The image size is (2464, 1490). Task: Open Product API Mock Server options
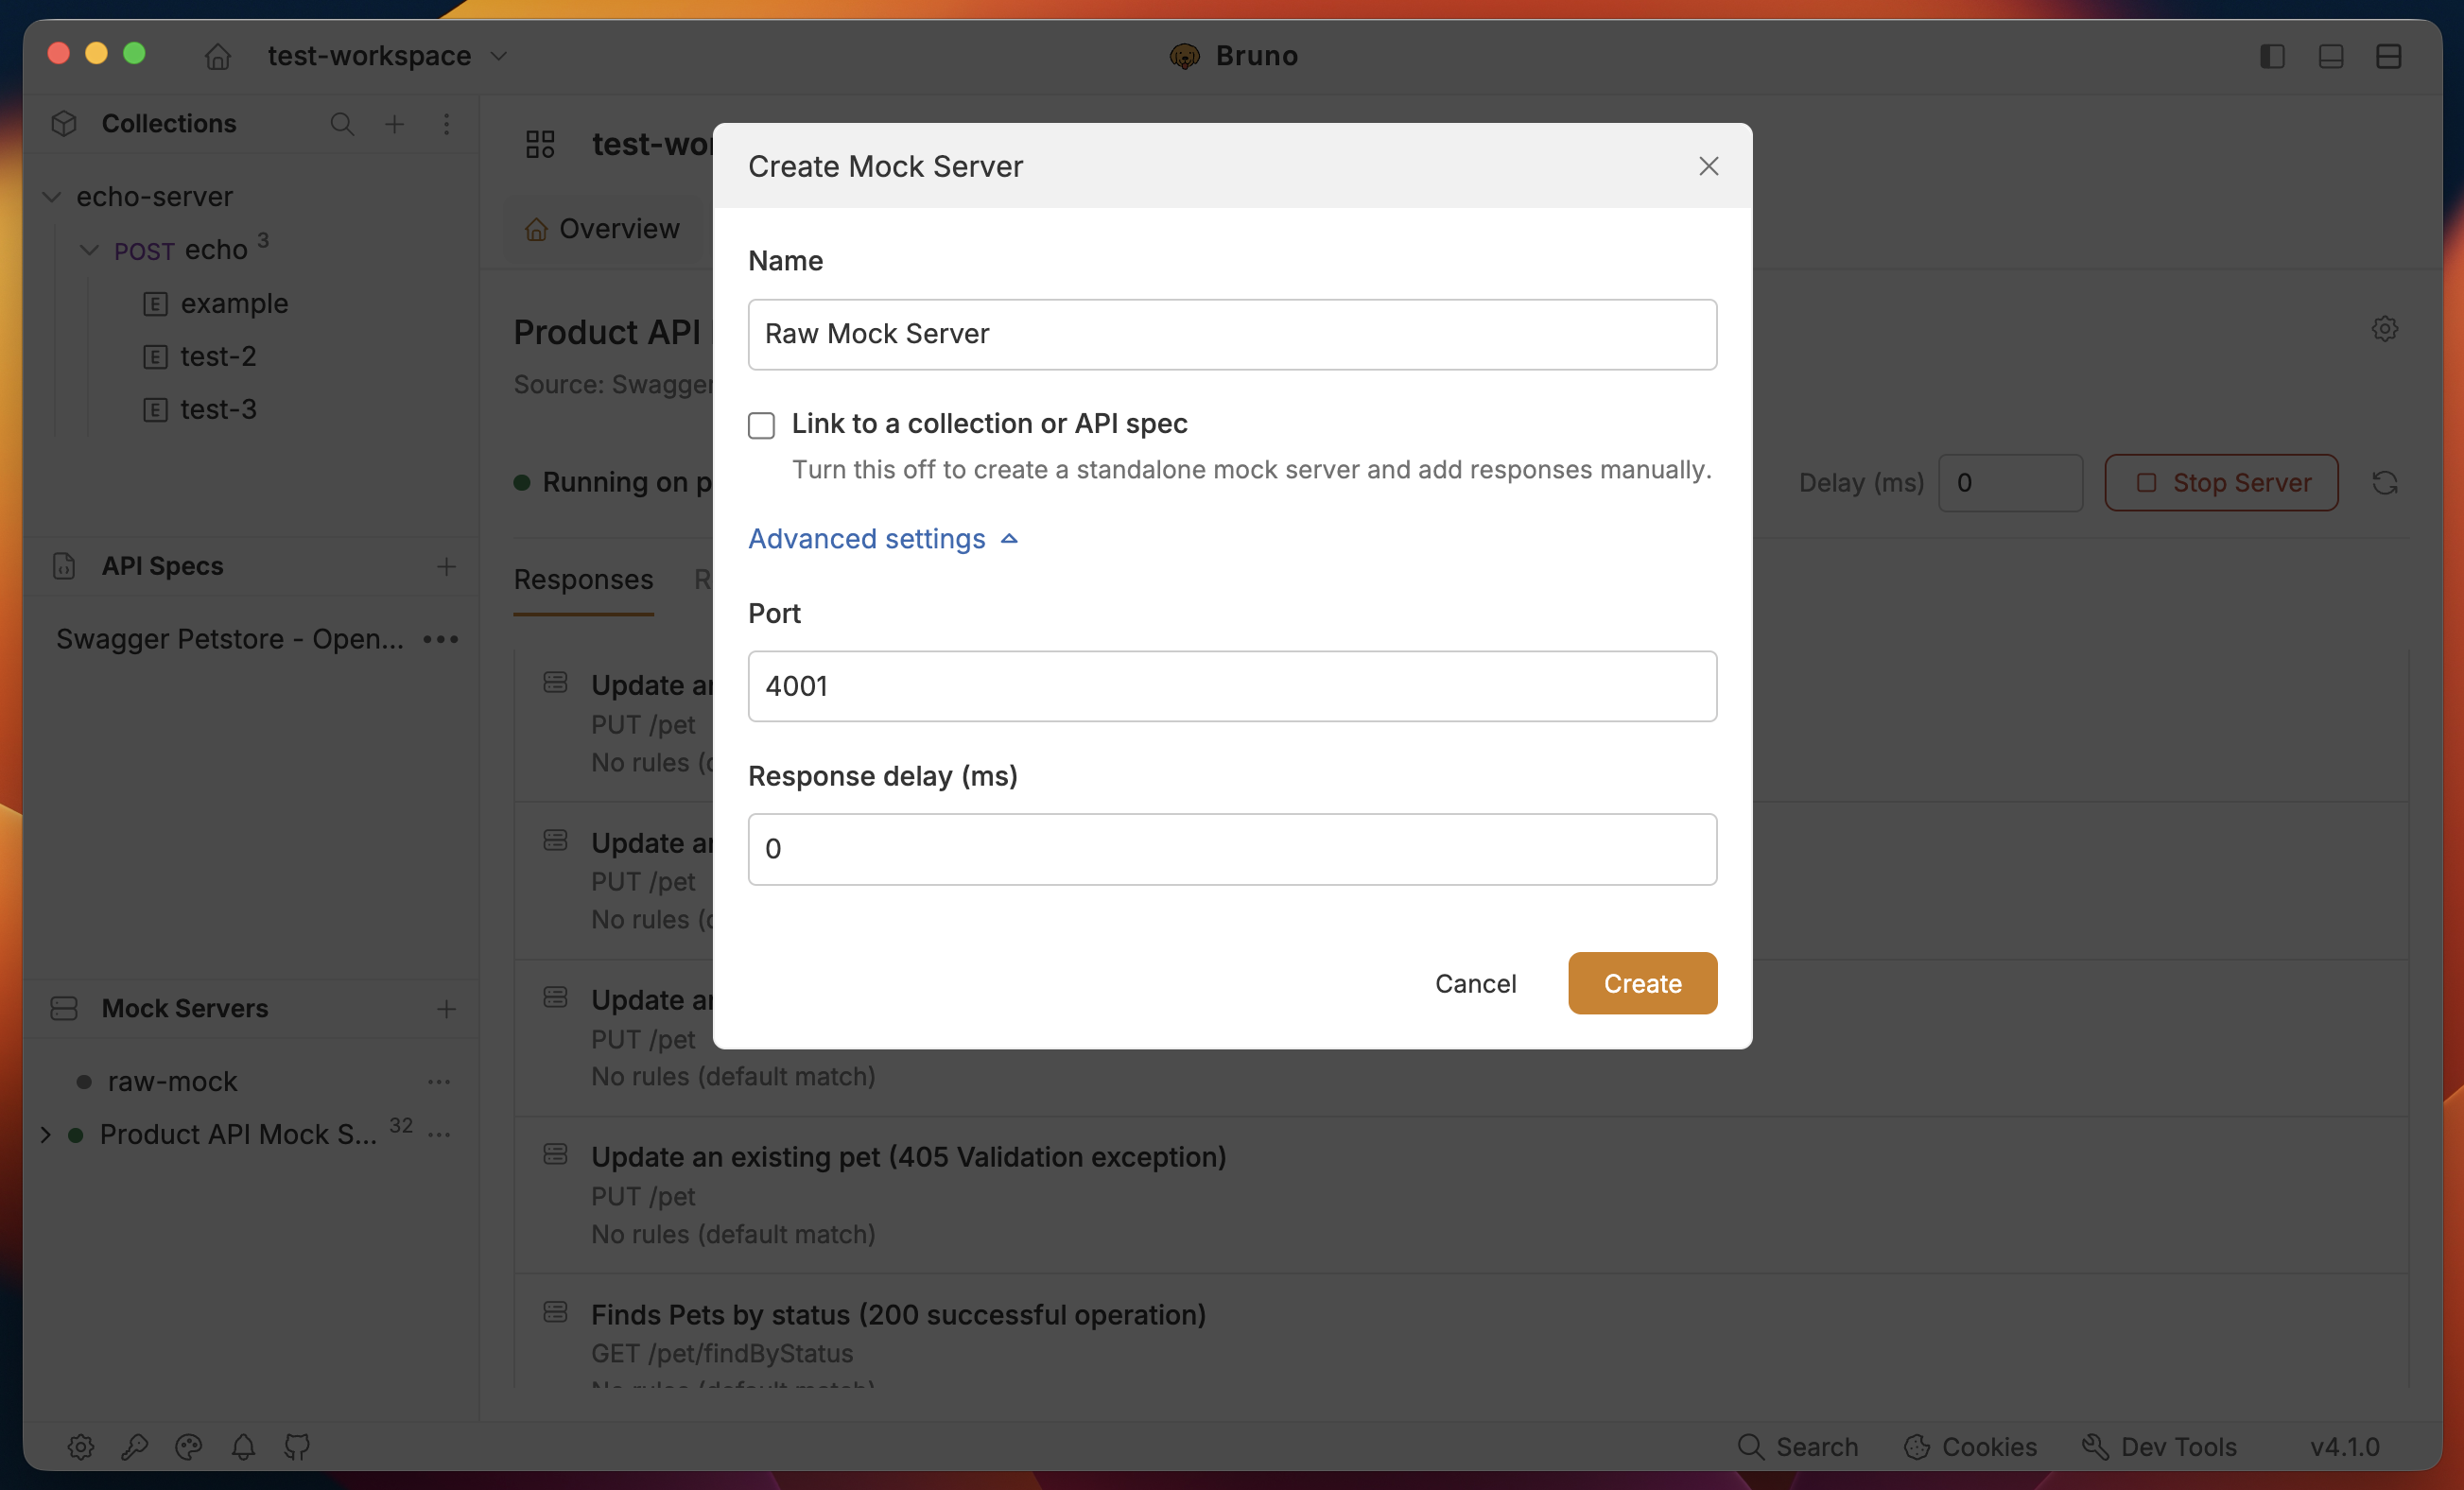(x=439, y=1135)
